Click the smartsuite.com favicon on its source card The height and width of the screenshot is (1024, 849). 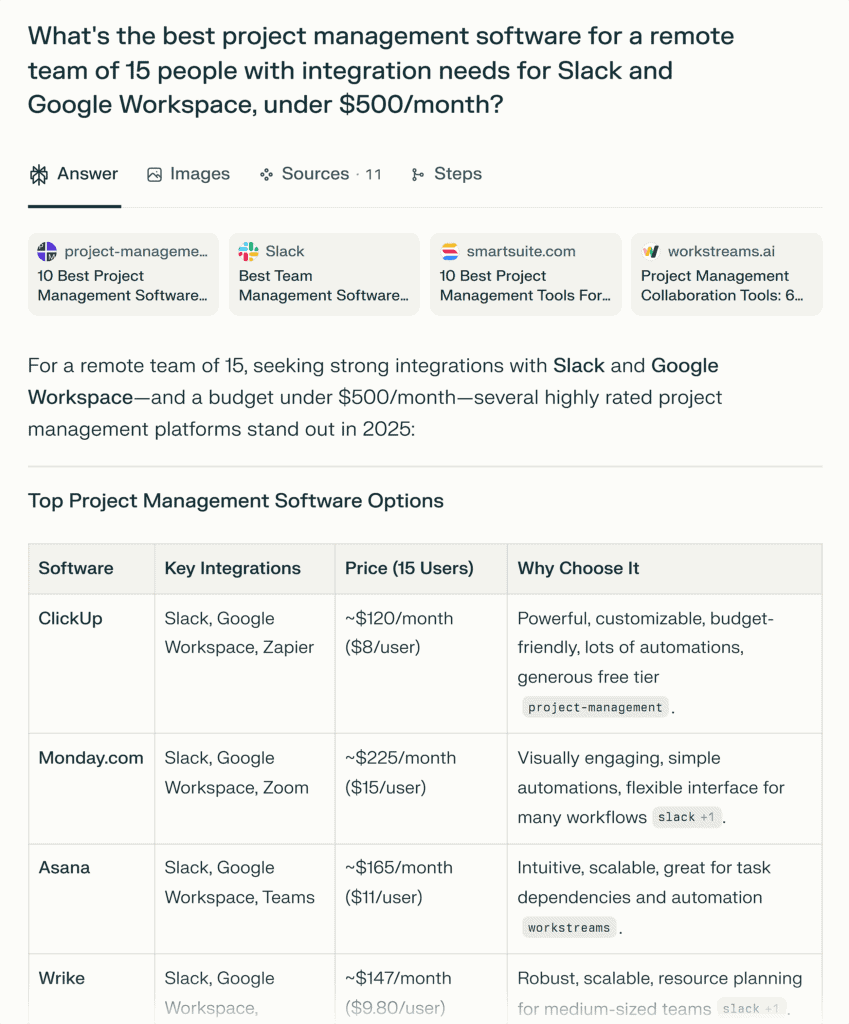pos(448,251)
